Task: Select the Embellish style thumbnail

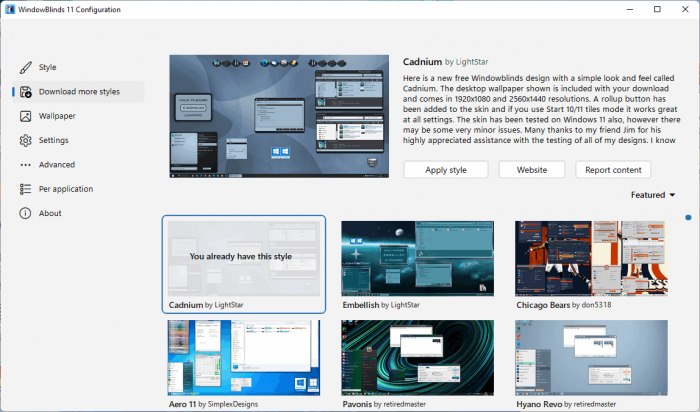Action: (416, 257)
